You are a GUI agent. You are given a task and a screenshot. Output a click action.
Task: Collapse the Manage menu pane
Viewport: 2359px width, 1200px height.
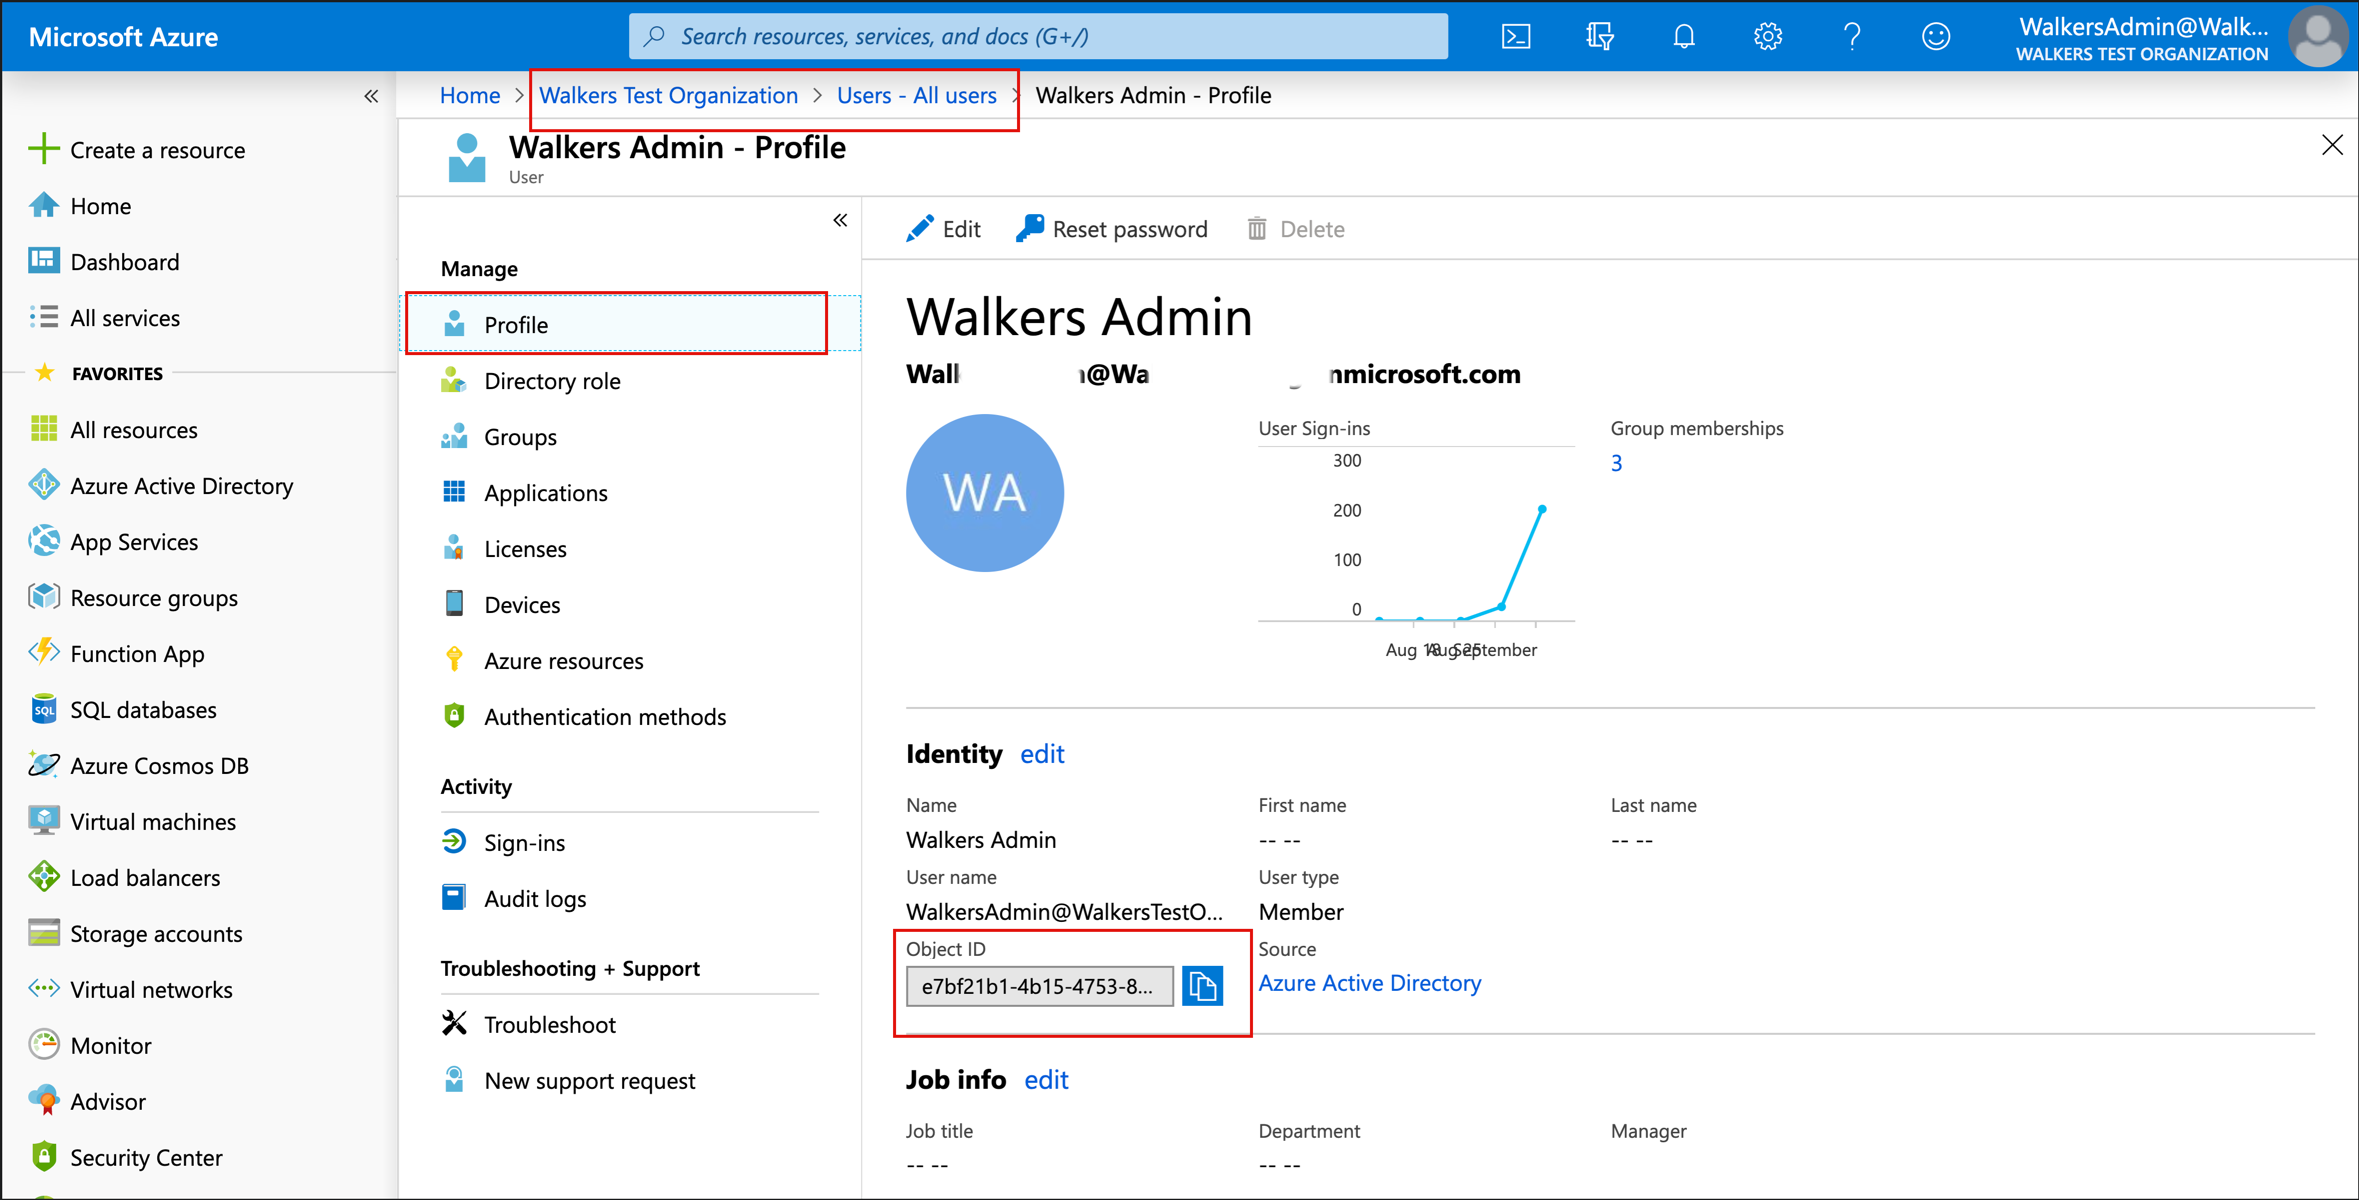pyautogui.click(x=840, y=219)
